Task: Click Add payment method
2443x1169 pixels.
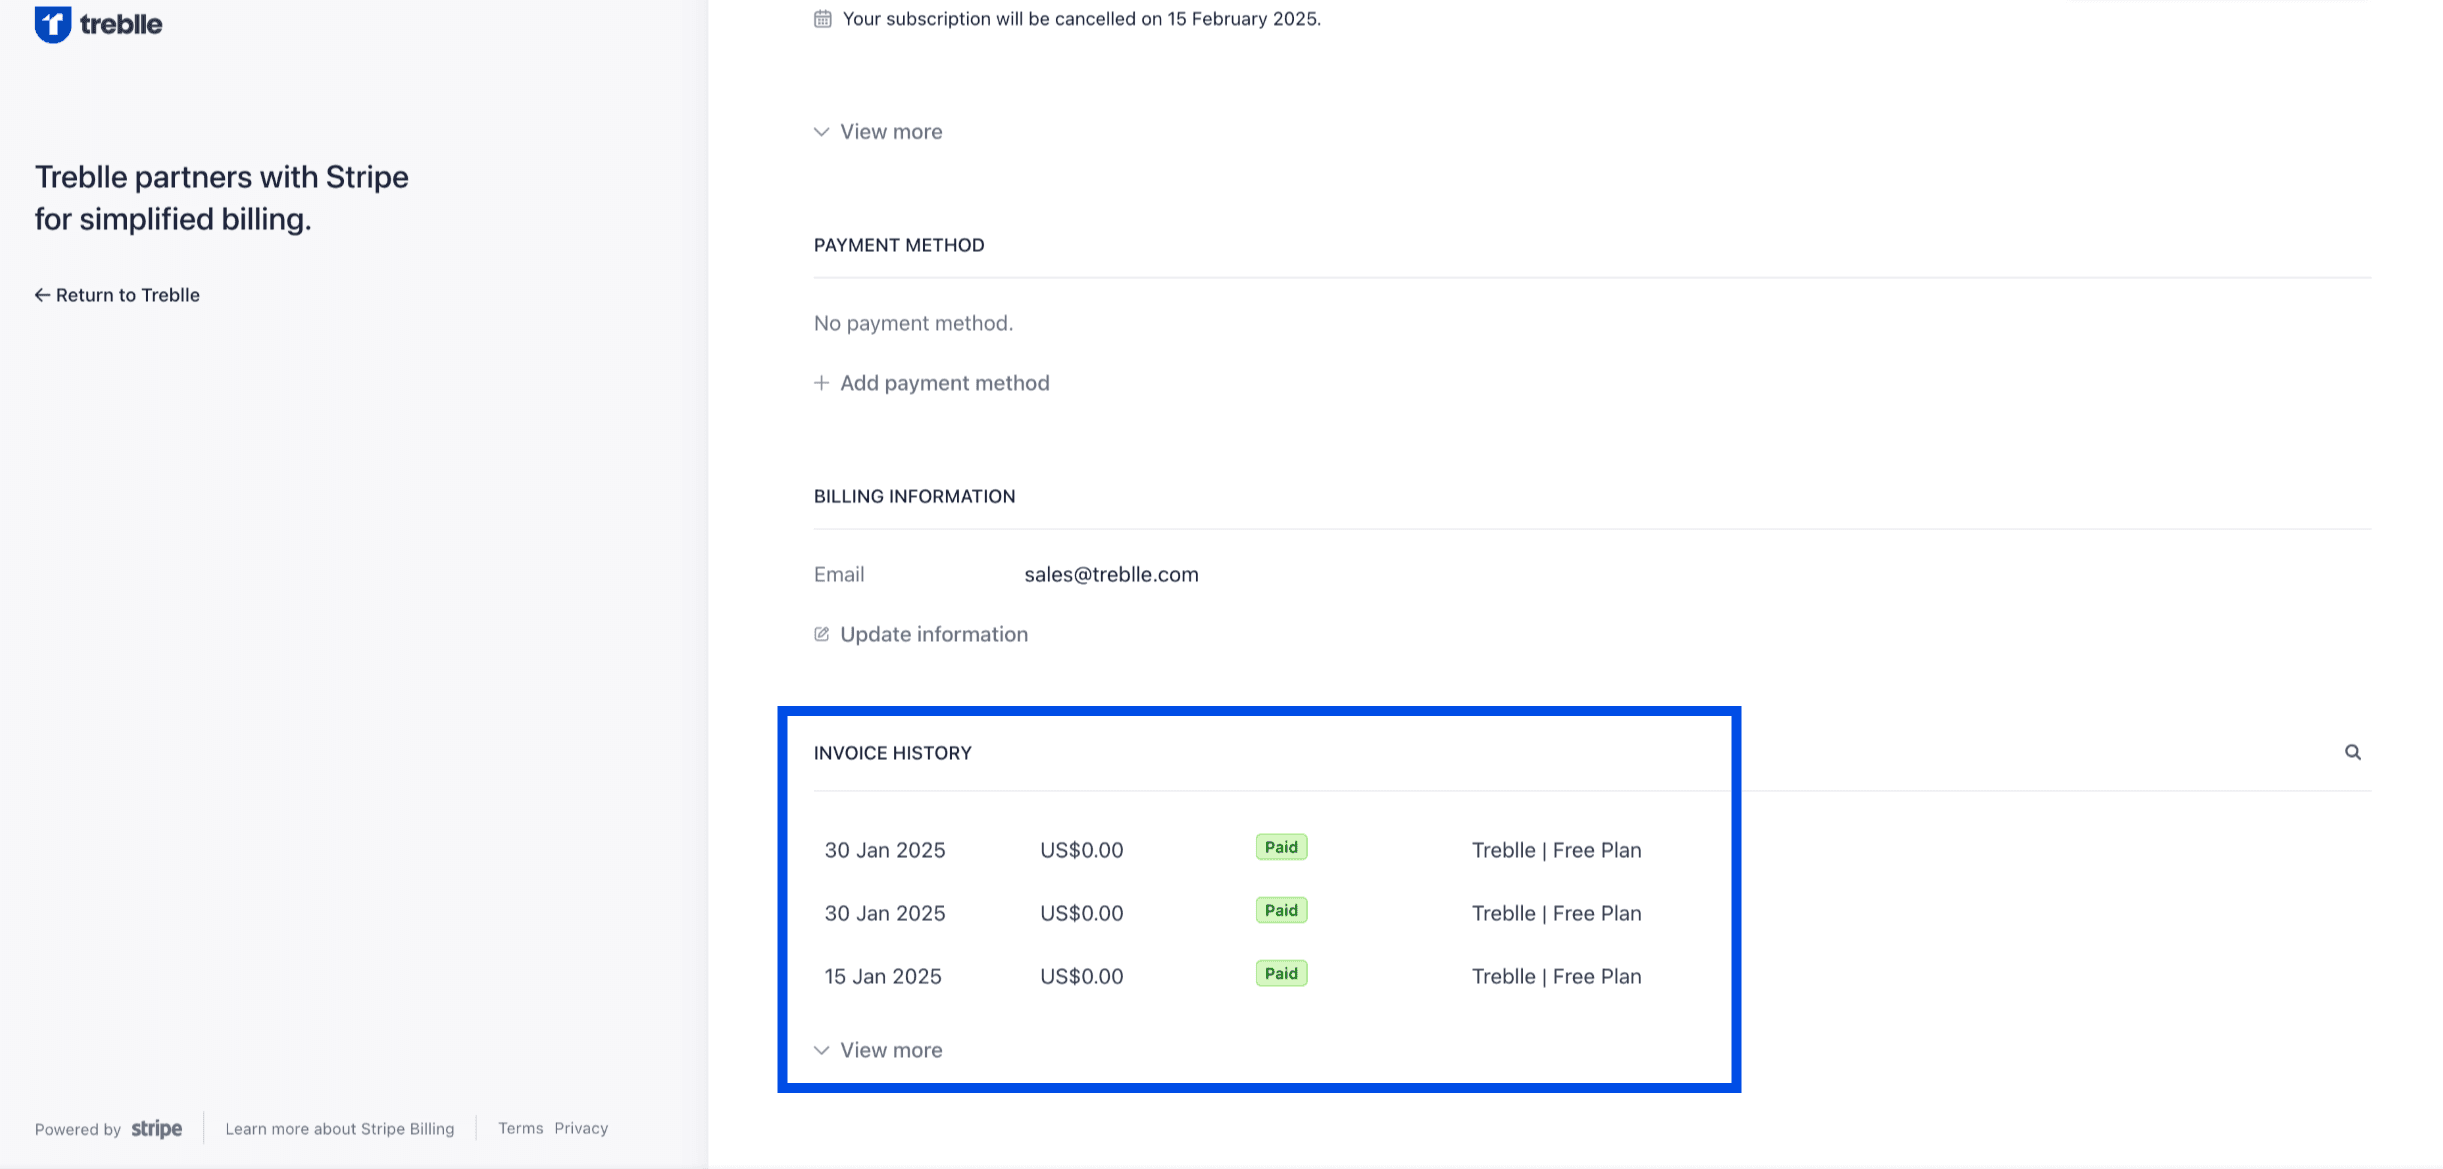Action: pos(944,383)
